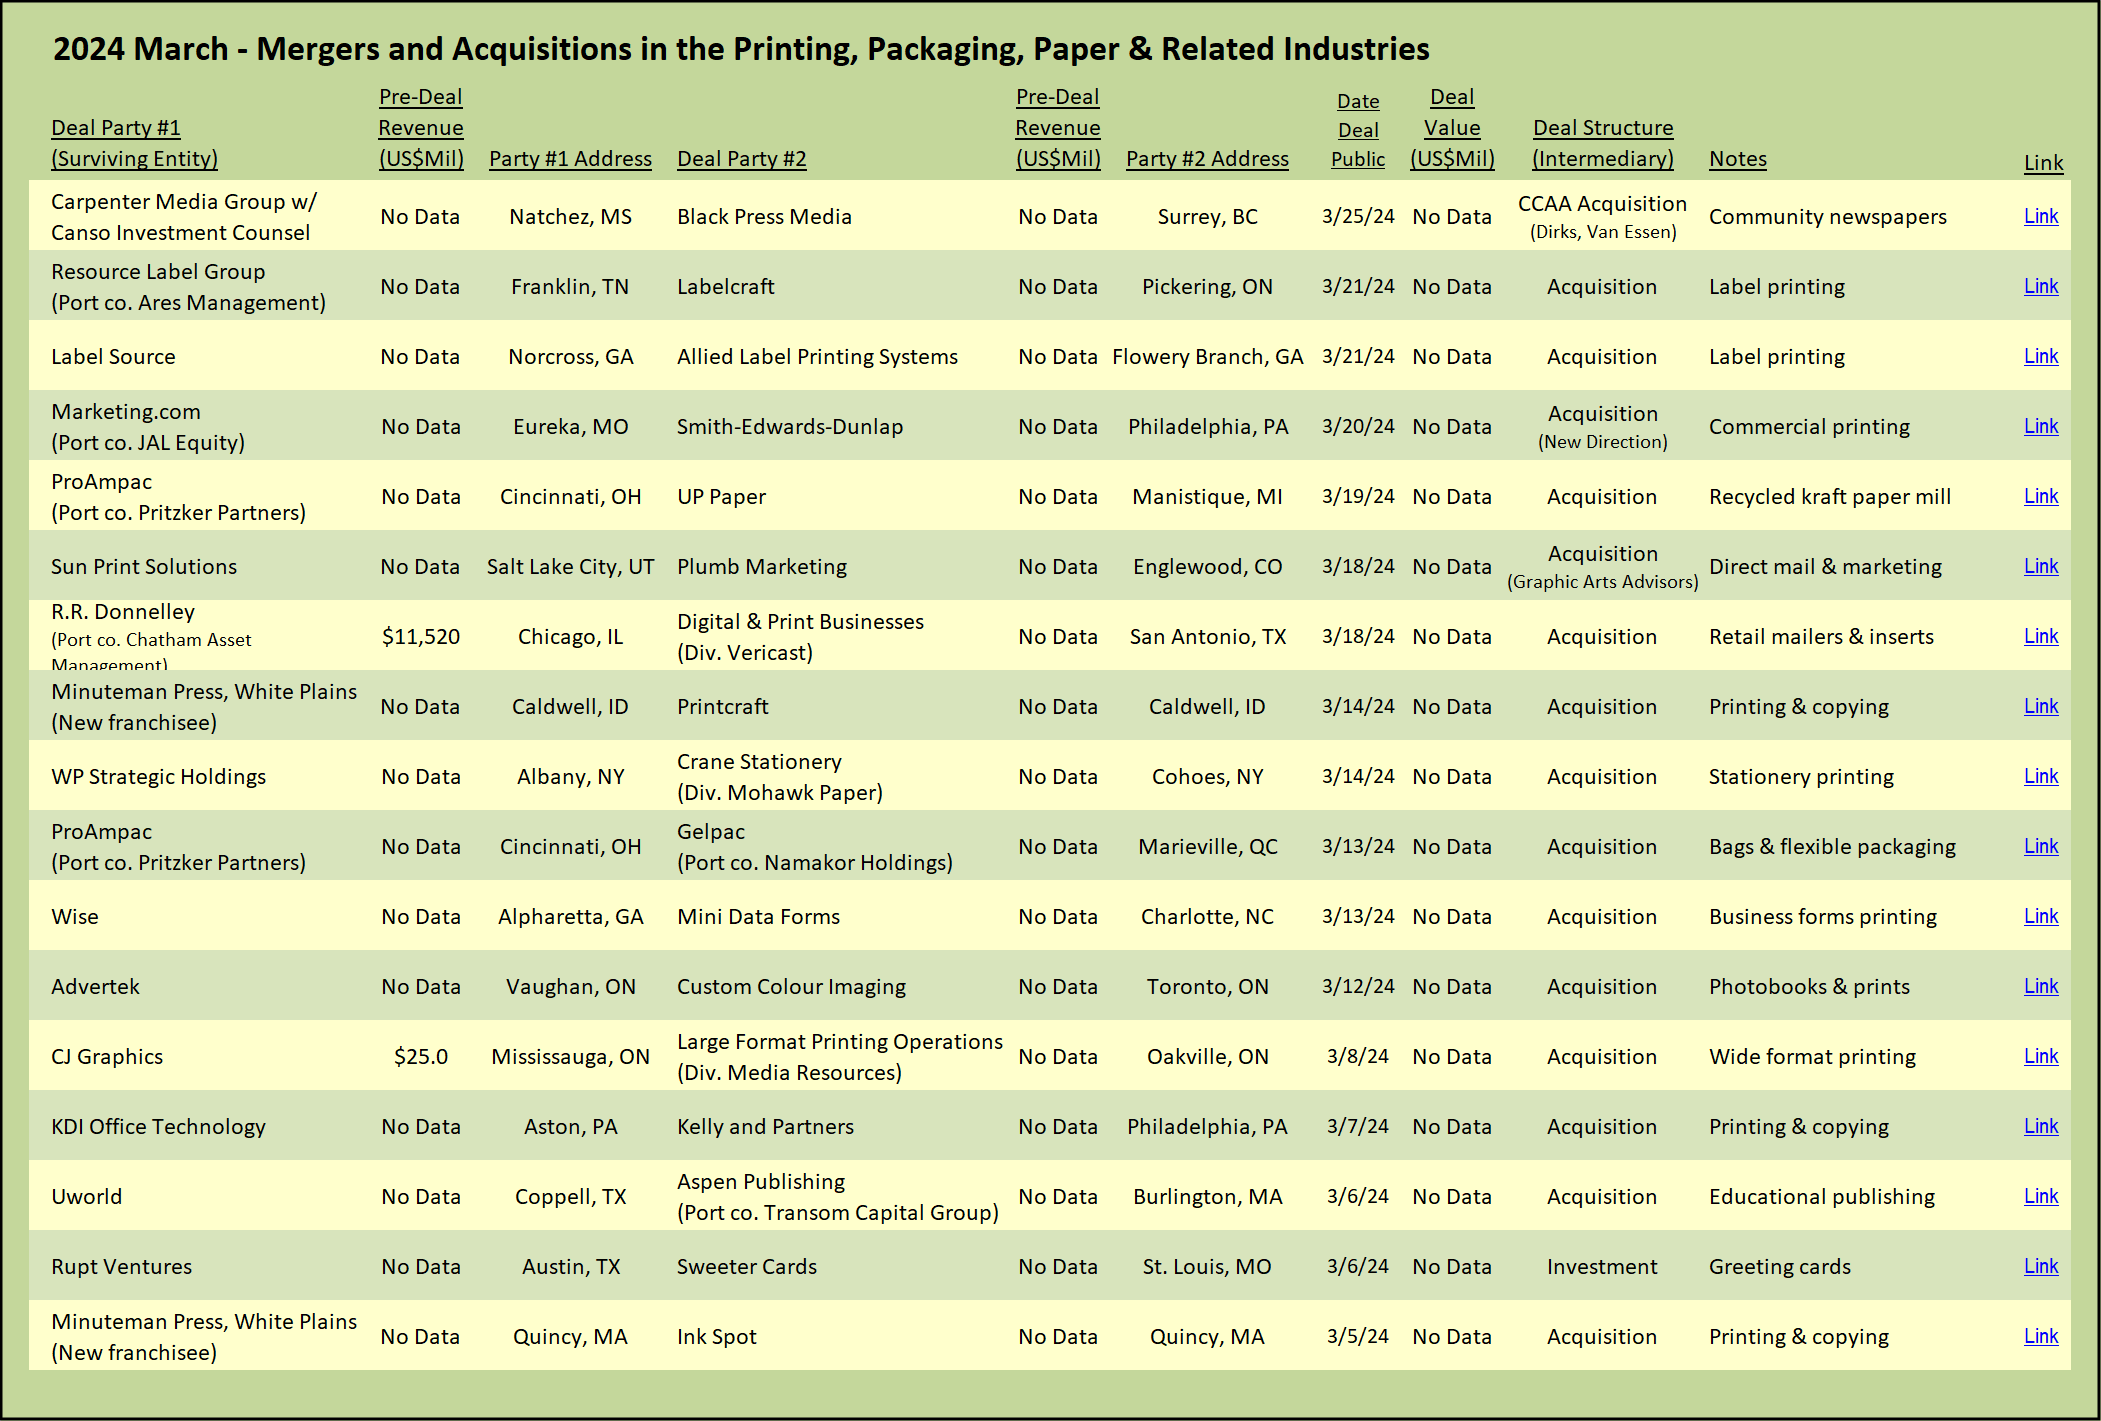Follow the Crane Stationery deal Link
Image resolution: width=2101 pixels, height=1421 pixels.
[2040, 776]
